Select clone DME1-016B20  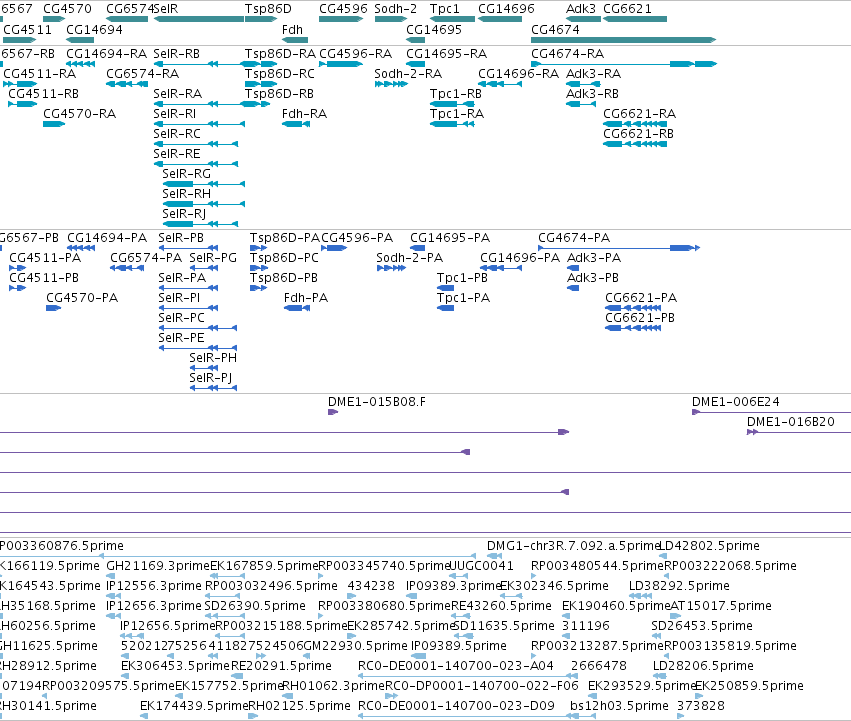tap(791, 422)
